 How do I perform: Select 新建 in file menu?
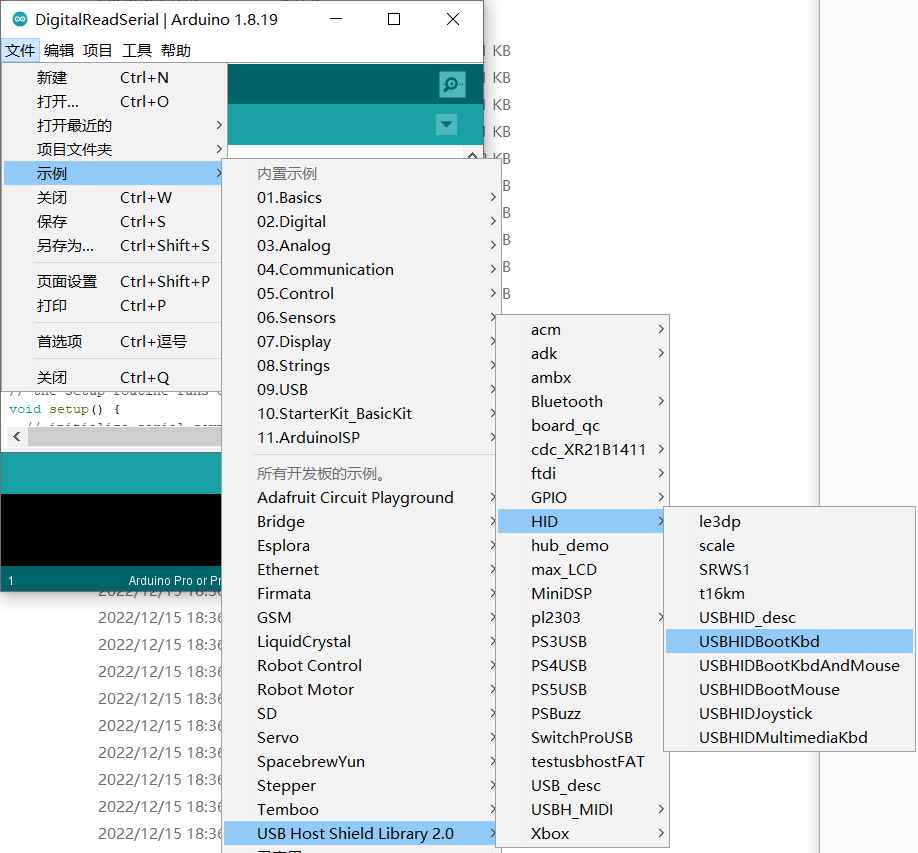pyautogui.click(x=114, y=78)
